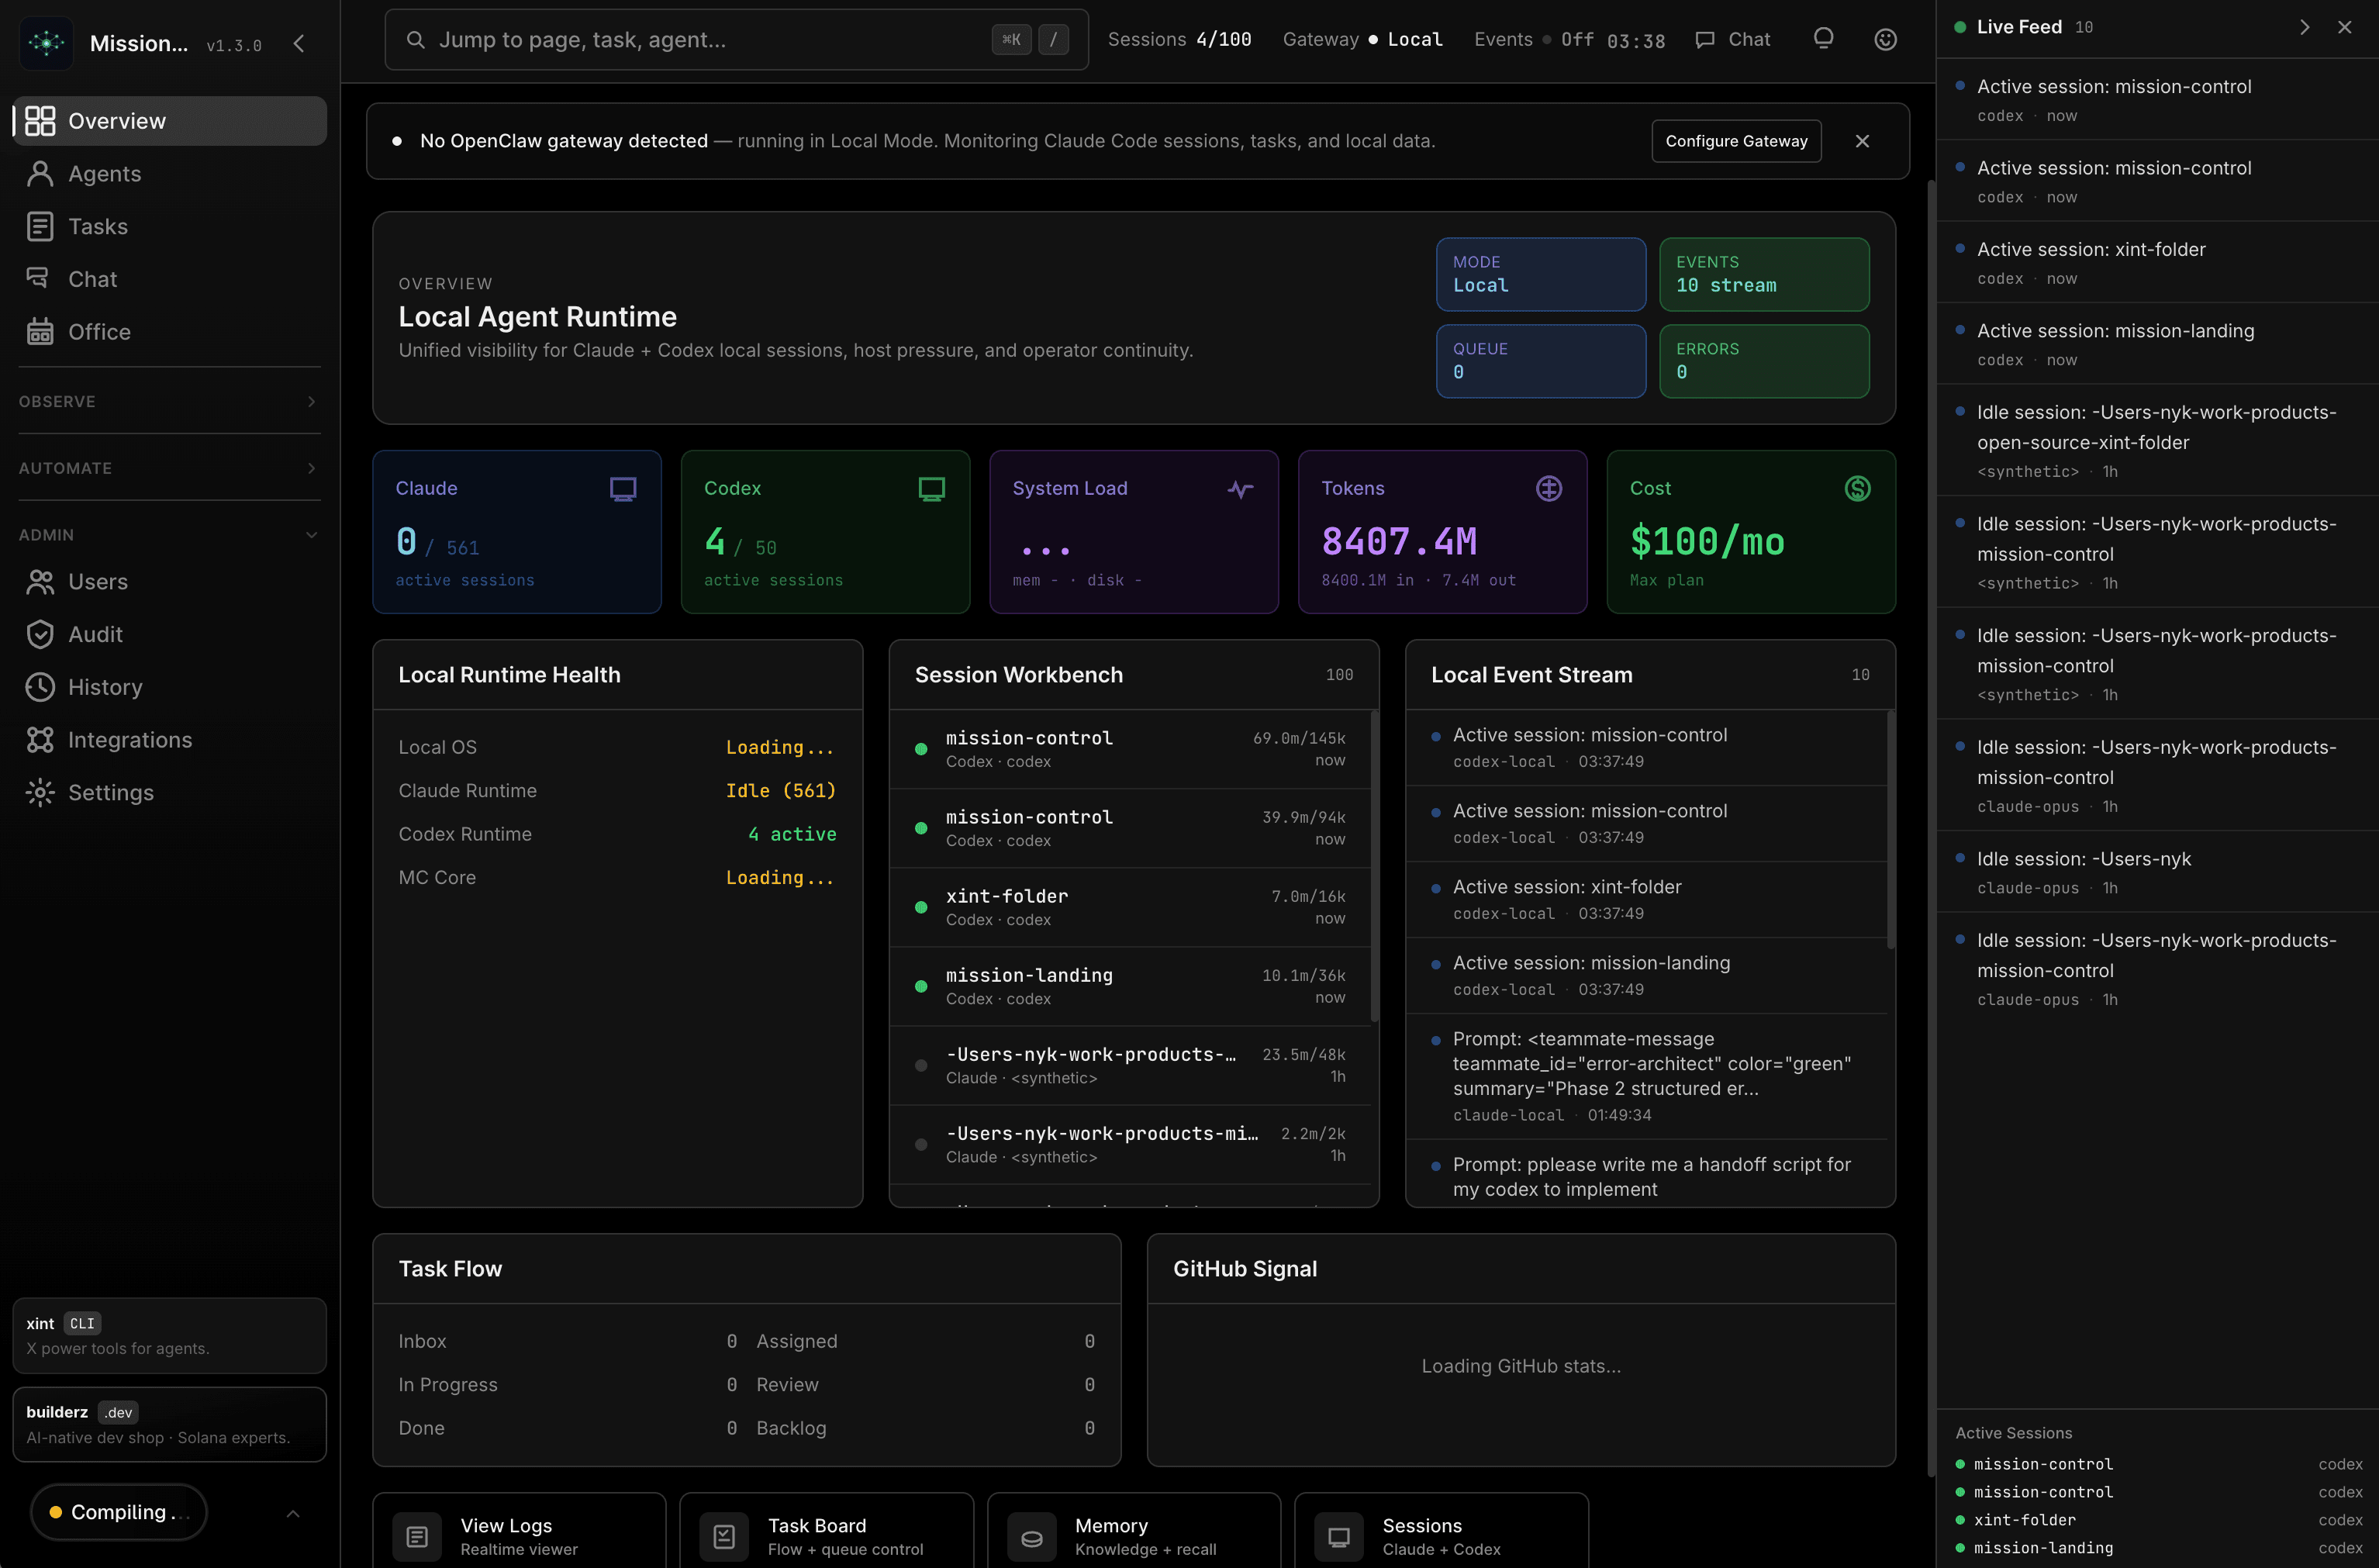Select the History clock icon
This screenshot has height=1568, width=2379.
(x=40, y=687)
